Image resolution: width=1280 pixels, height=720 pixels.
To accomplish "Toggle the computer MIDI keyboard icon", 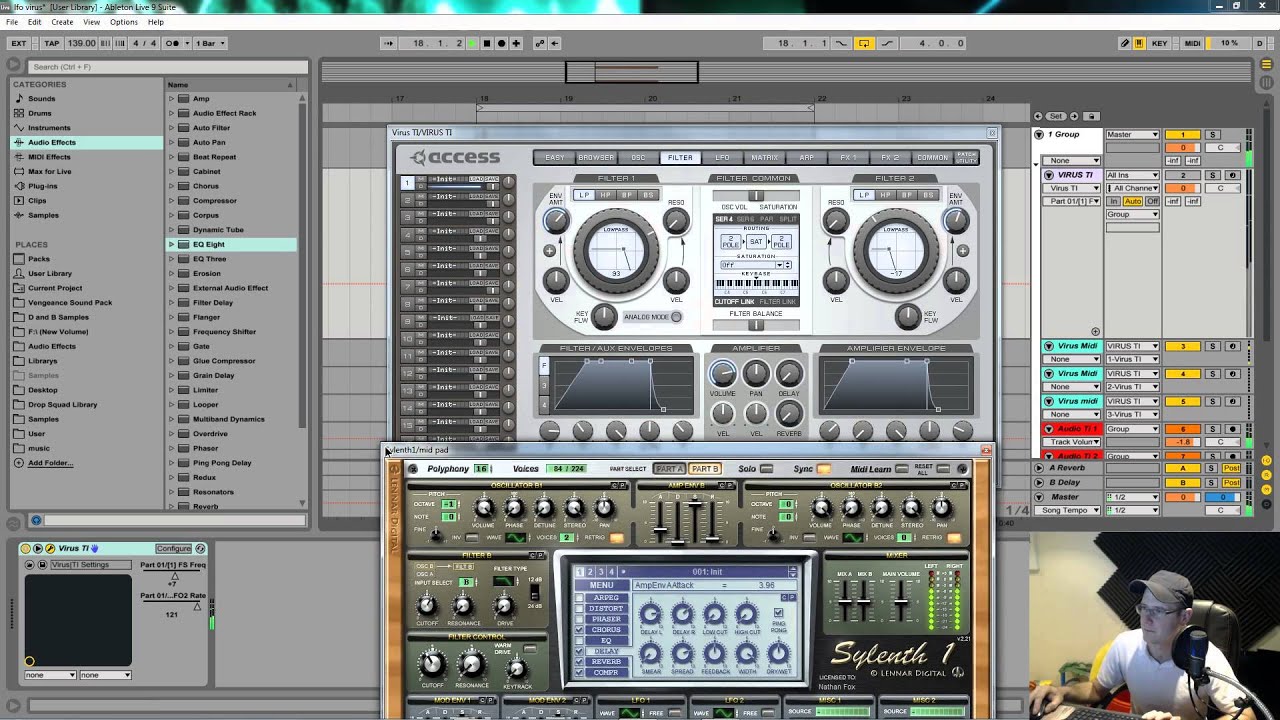I will tap(1139, 43).
